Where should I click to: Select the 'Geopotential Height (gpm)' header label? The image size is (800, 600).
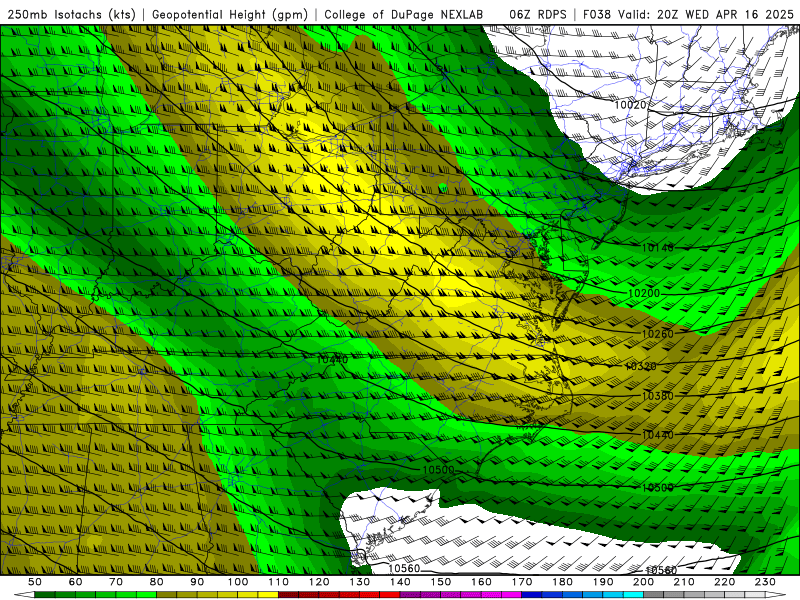pyautogui.click(x=230, y=14)
